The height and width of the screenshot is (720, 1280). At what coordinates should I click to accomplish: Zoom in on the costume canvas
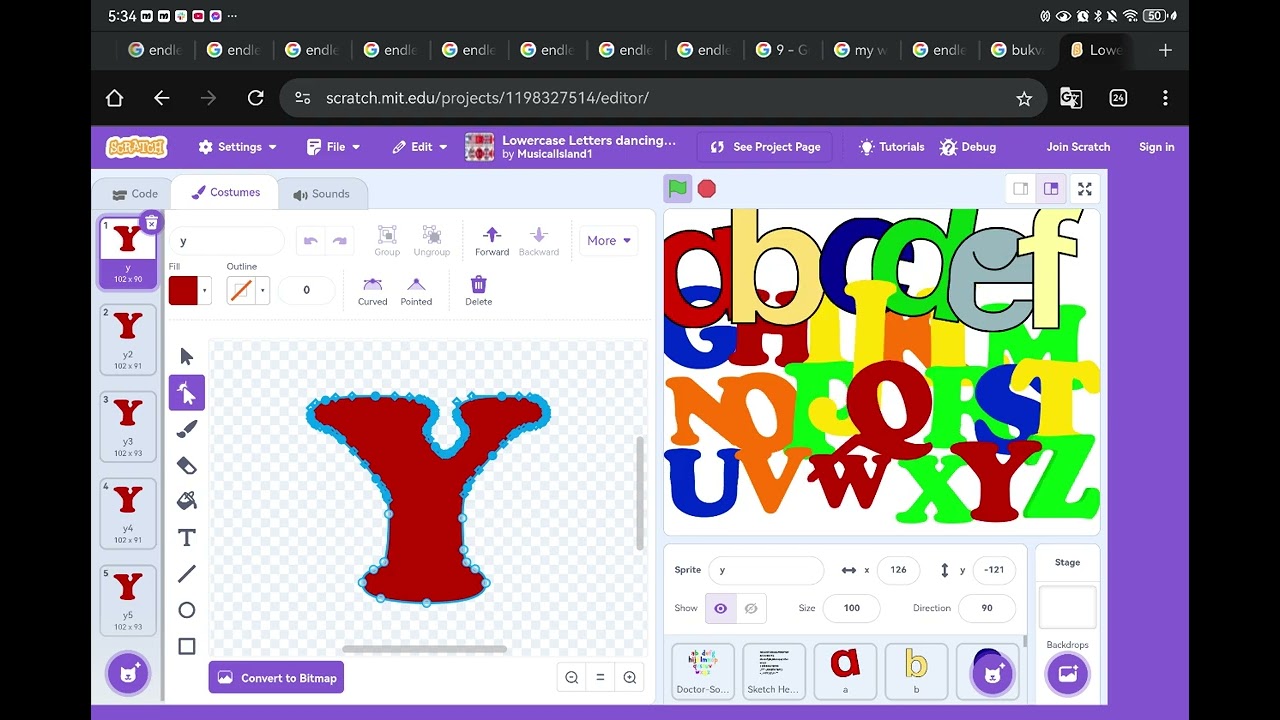click(x=630, y=678)
